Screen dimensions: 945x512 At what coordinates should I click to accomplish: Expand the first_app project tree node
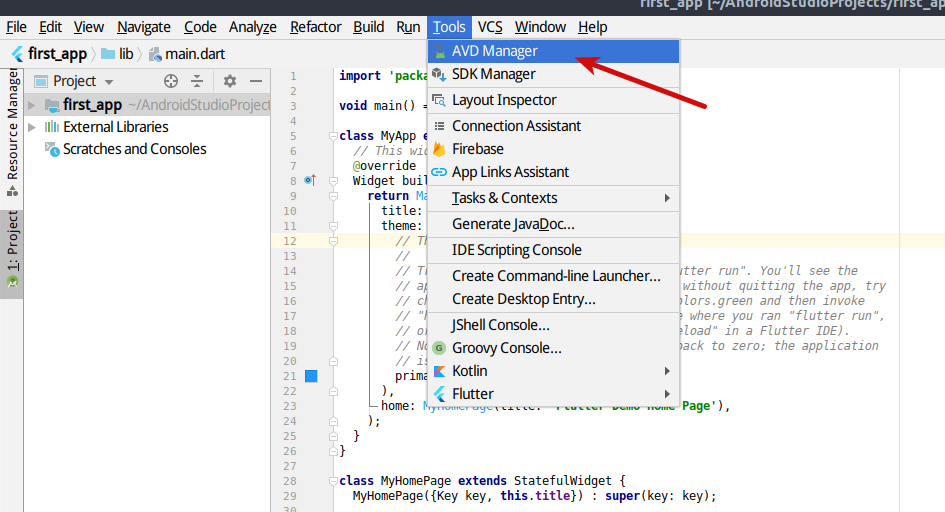[33, 105]
